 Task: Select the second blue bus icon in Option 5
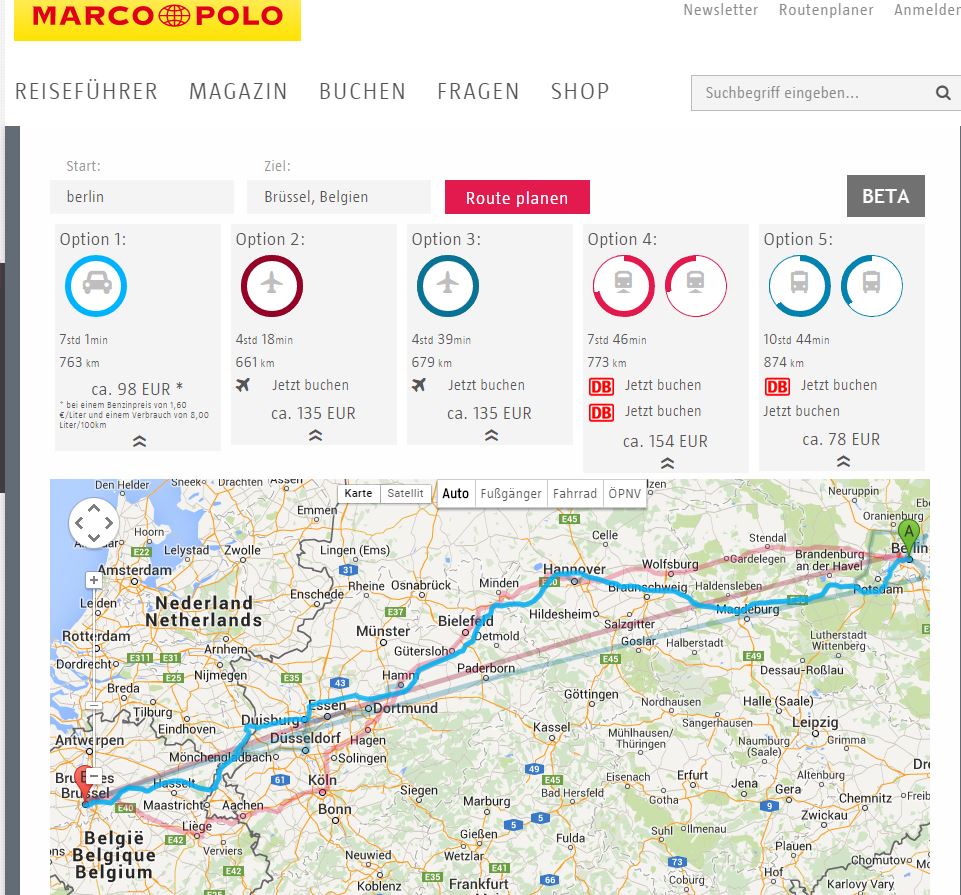pyautogui.click(x=872, y=286)
